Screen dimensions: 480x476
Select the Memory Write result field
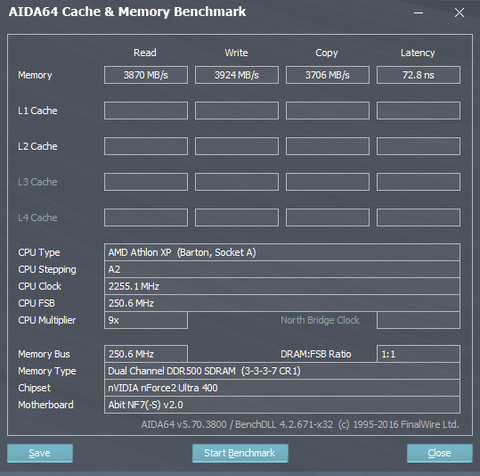(237, 75)
